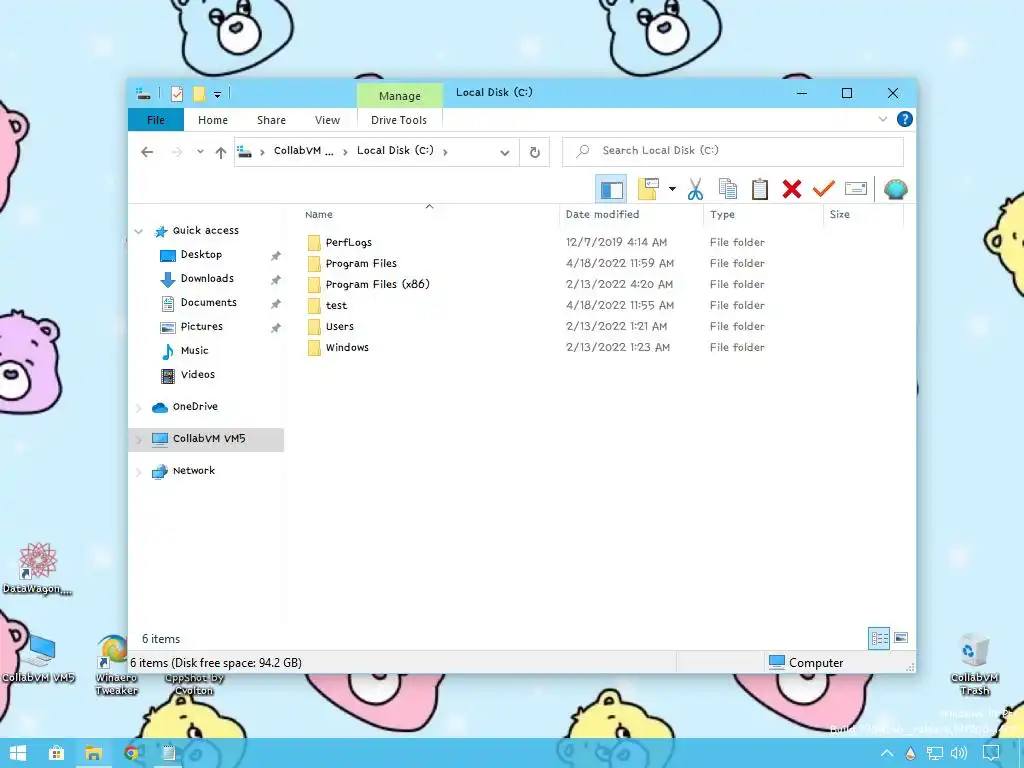Screen dimensions: 1024x768
Task: Open Notepad from taskbar
Action: 168,753
